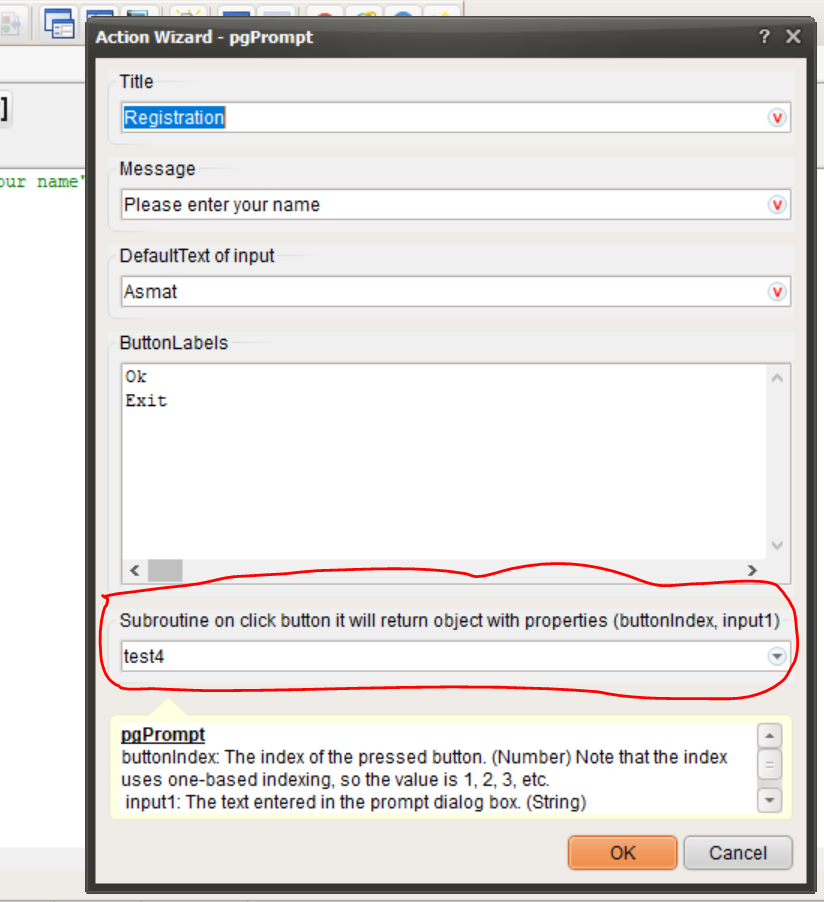Click the ButtonLabels horizontal scroll left arrow
The width and height of the screenshot is (824, 902).
click(x=135, y=571)
